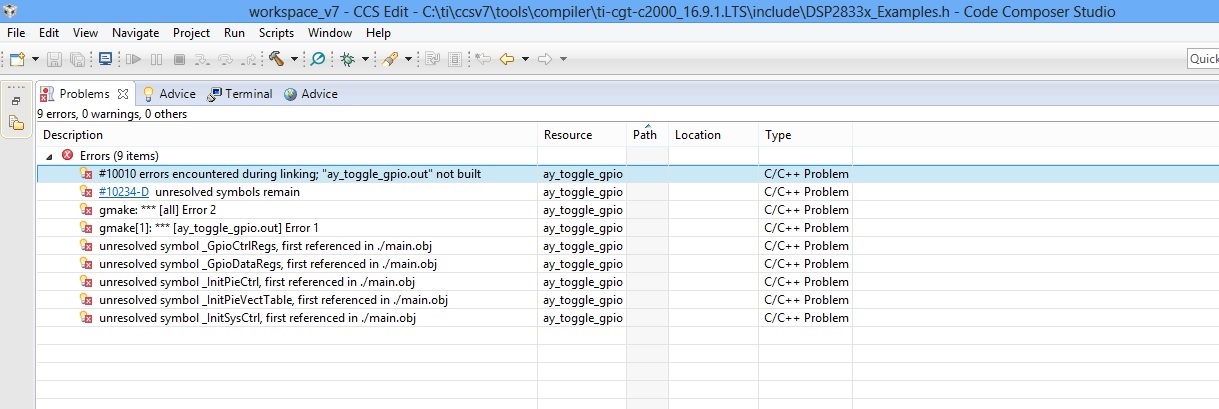This screenshot has width=1219, height=409.
Task: Sort by the Description column header
Action: (73, 135)
